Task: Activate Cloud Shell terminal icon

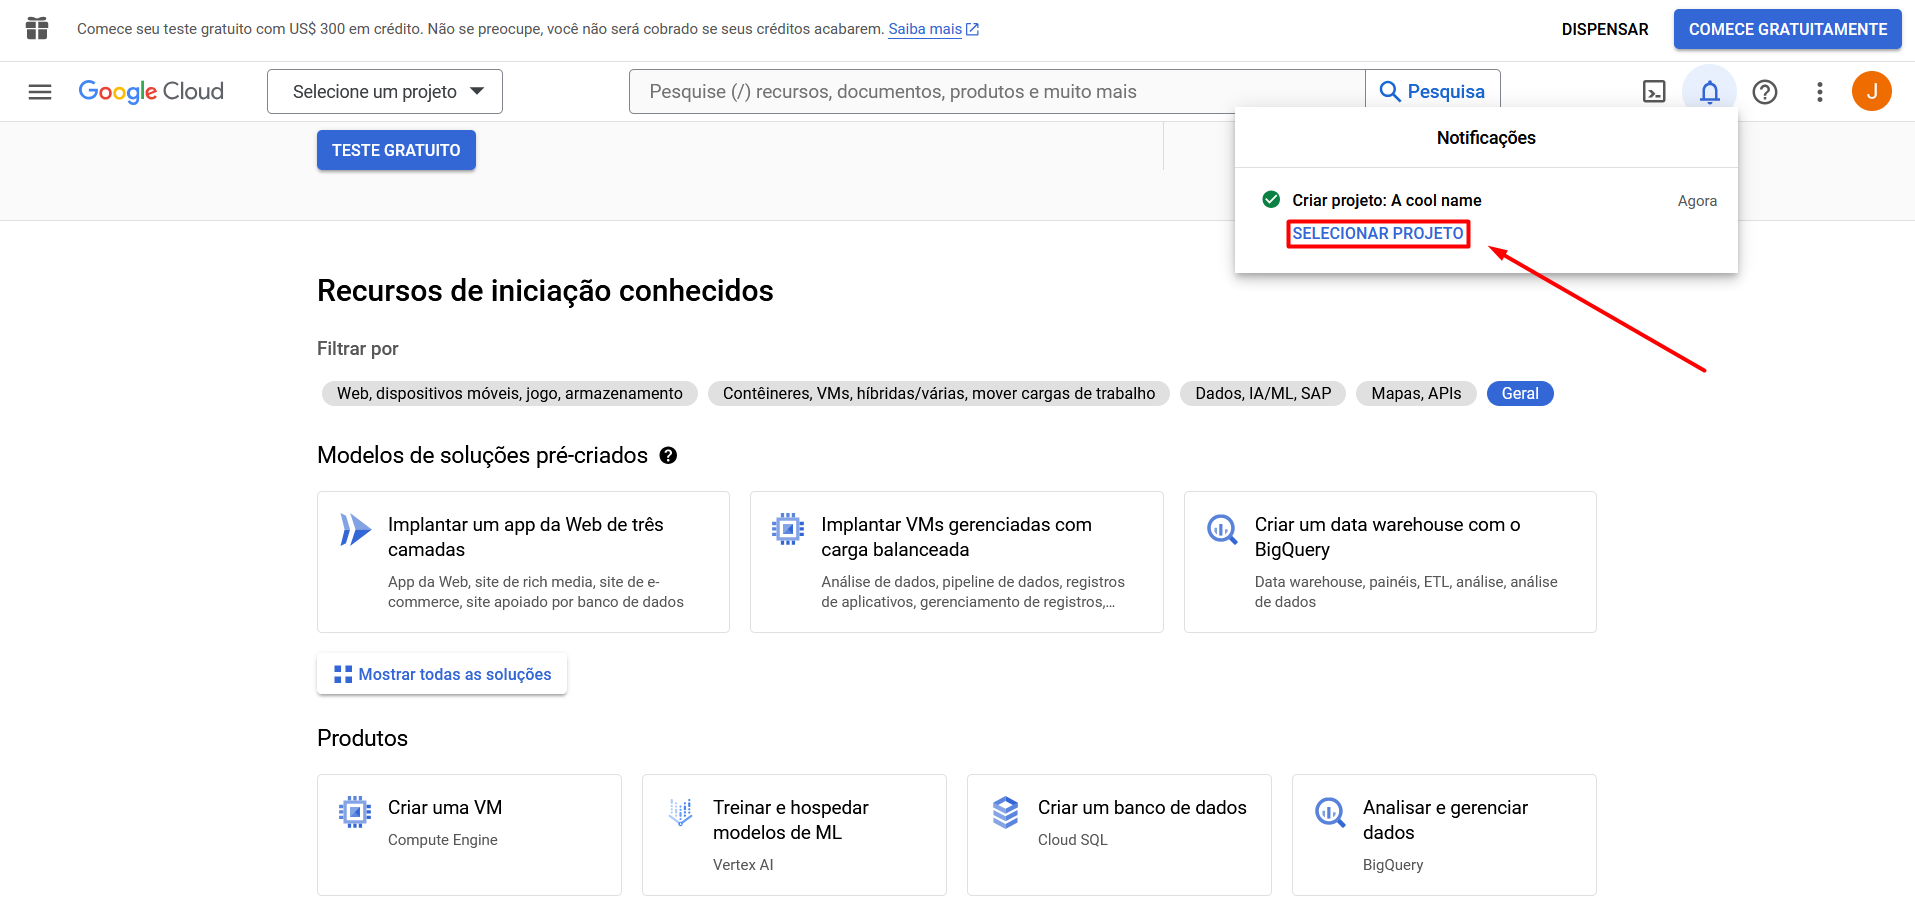Action: click(x=1654, y=92)
